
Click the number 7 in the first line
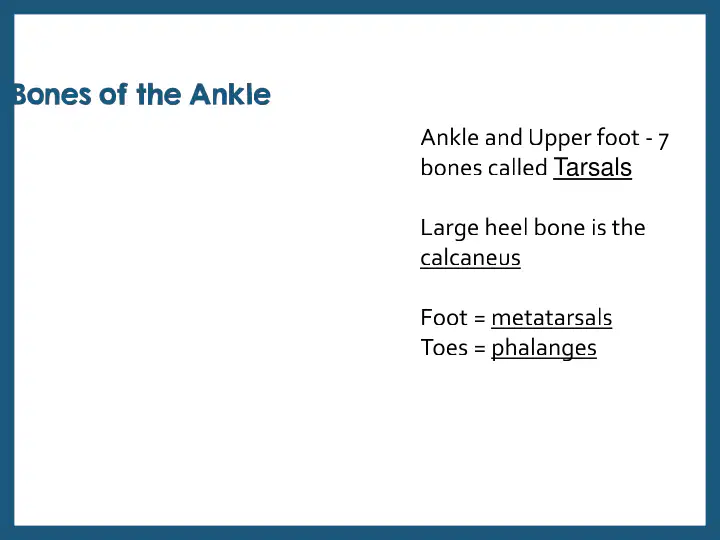(663, 141)
